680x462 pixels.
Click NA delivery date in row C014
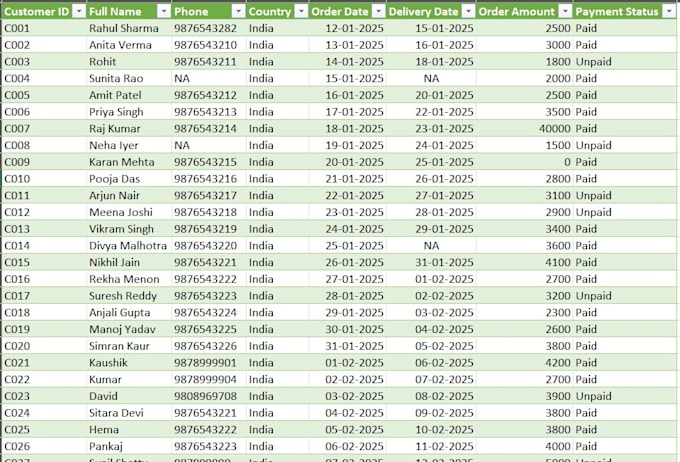431,246
